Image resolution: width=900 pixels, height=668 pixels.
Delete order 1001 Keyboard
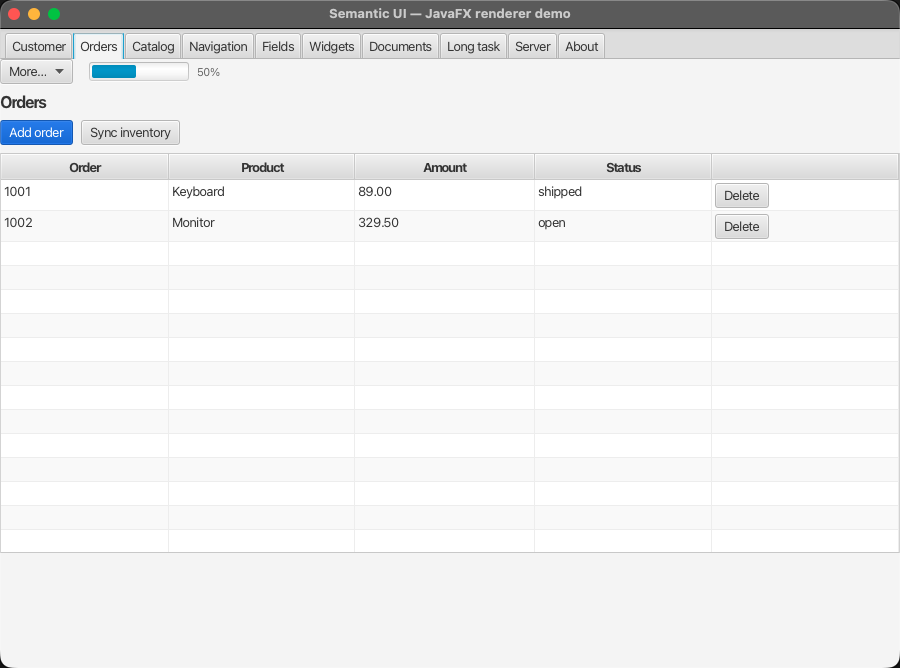click(x=742, y=196)
